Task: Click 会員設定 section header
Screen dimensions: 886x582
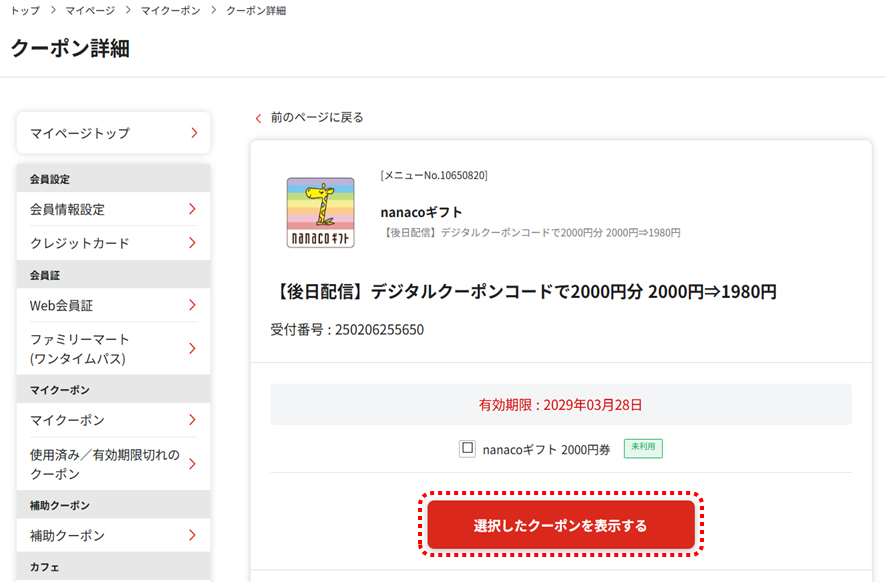Action: click(114, 179)
